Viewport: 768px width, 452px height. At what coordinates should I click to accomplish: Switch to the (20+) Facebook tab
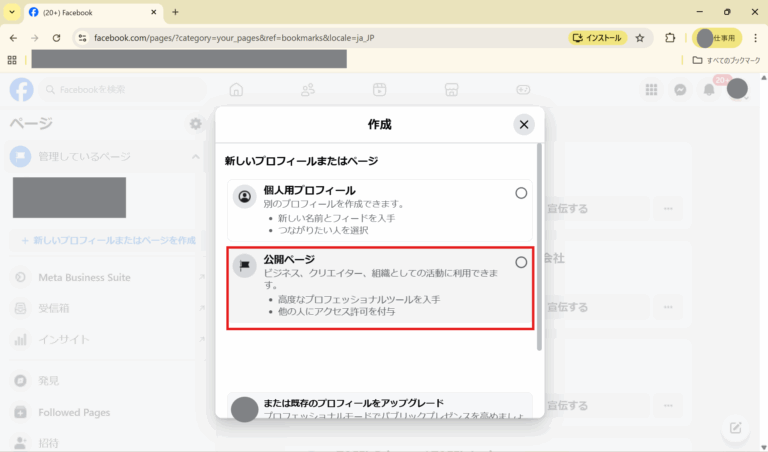coord(92,12)
